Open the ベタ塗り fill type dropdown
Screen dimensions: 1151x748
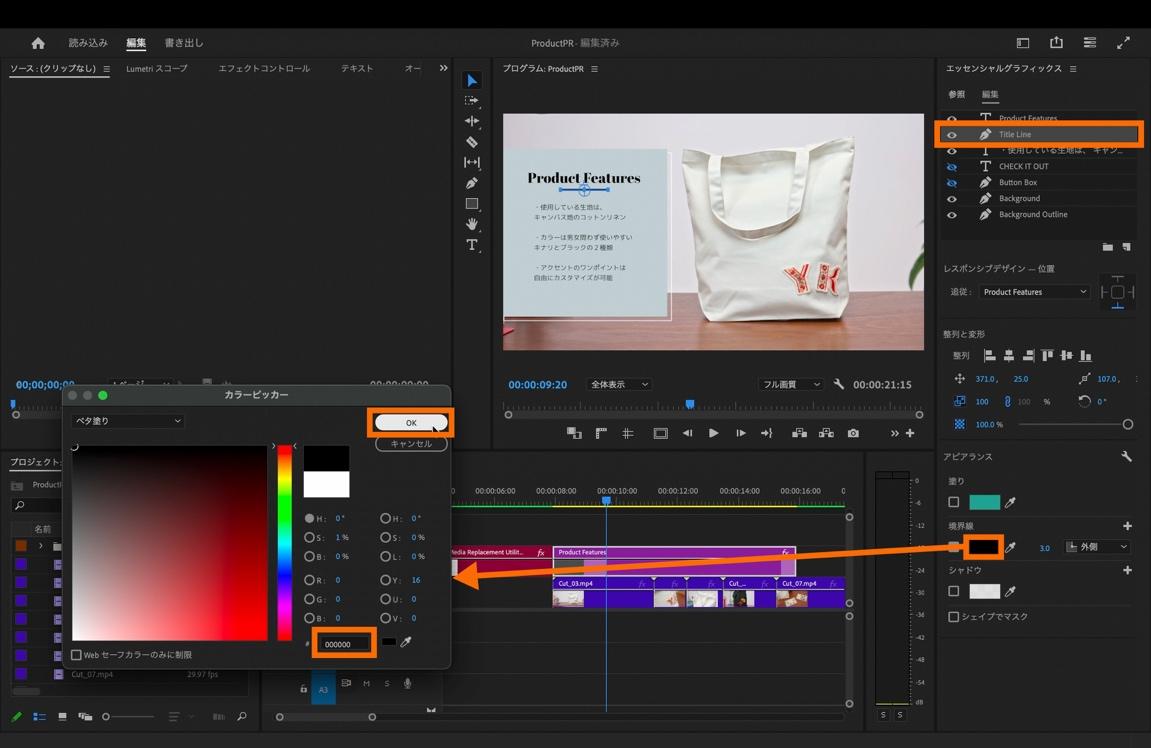127,421
